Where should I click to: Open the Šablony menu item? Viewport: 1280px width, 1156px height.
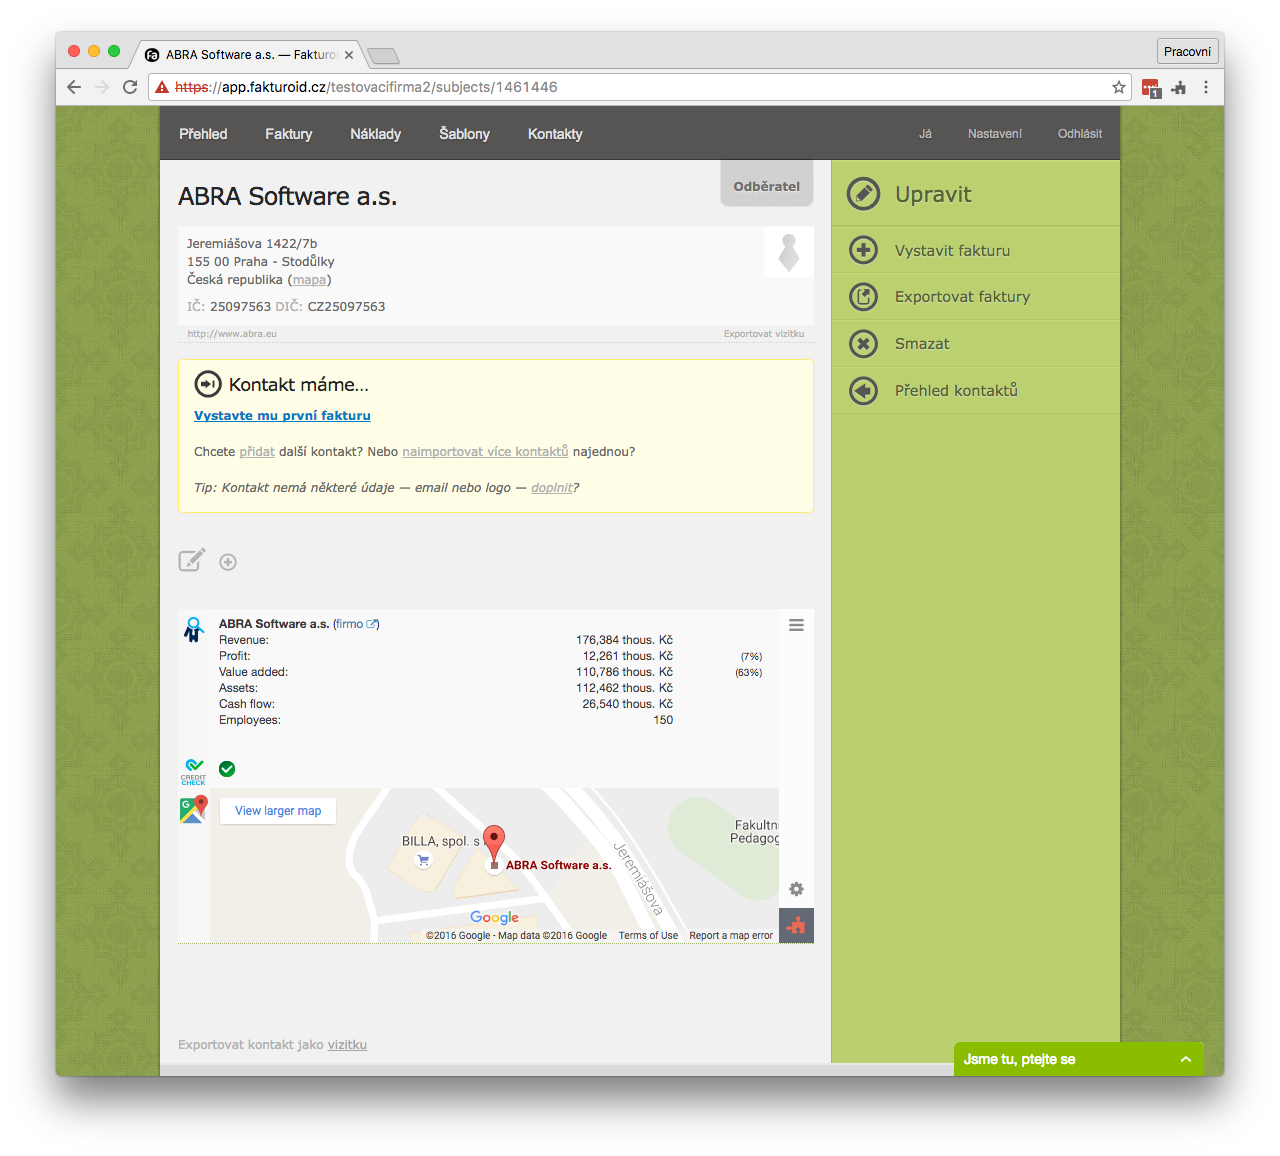(464, 134)
